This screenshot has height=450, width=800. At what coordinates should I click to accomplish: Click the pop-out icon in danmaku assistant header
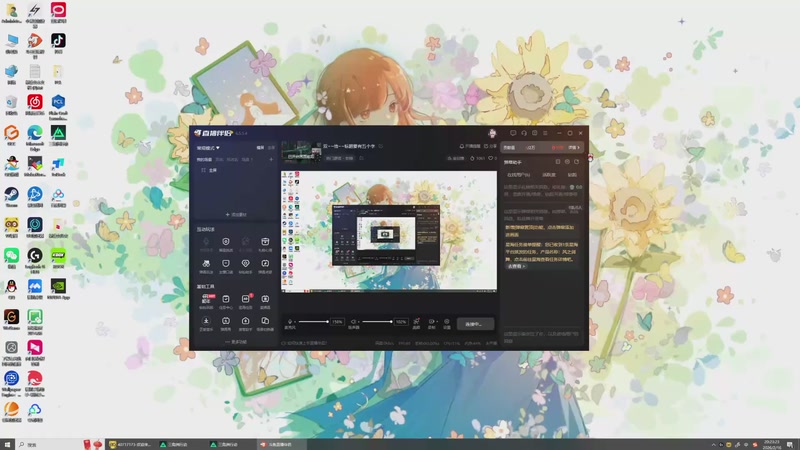point(577,162)
